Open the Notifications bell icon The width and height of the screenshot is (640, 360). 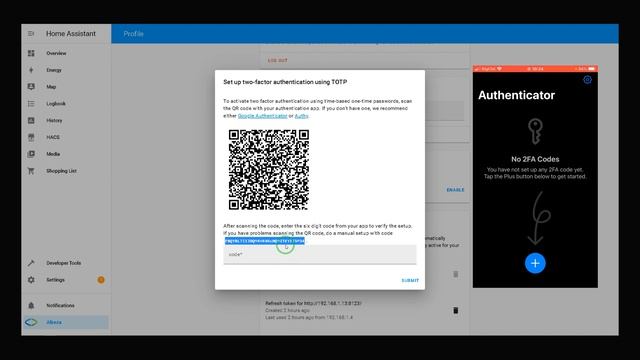tap(31, 305)
